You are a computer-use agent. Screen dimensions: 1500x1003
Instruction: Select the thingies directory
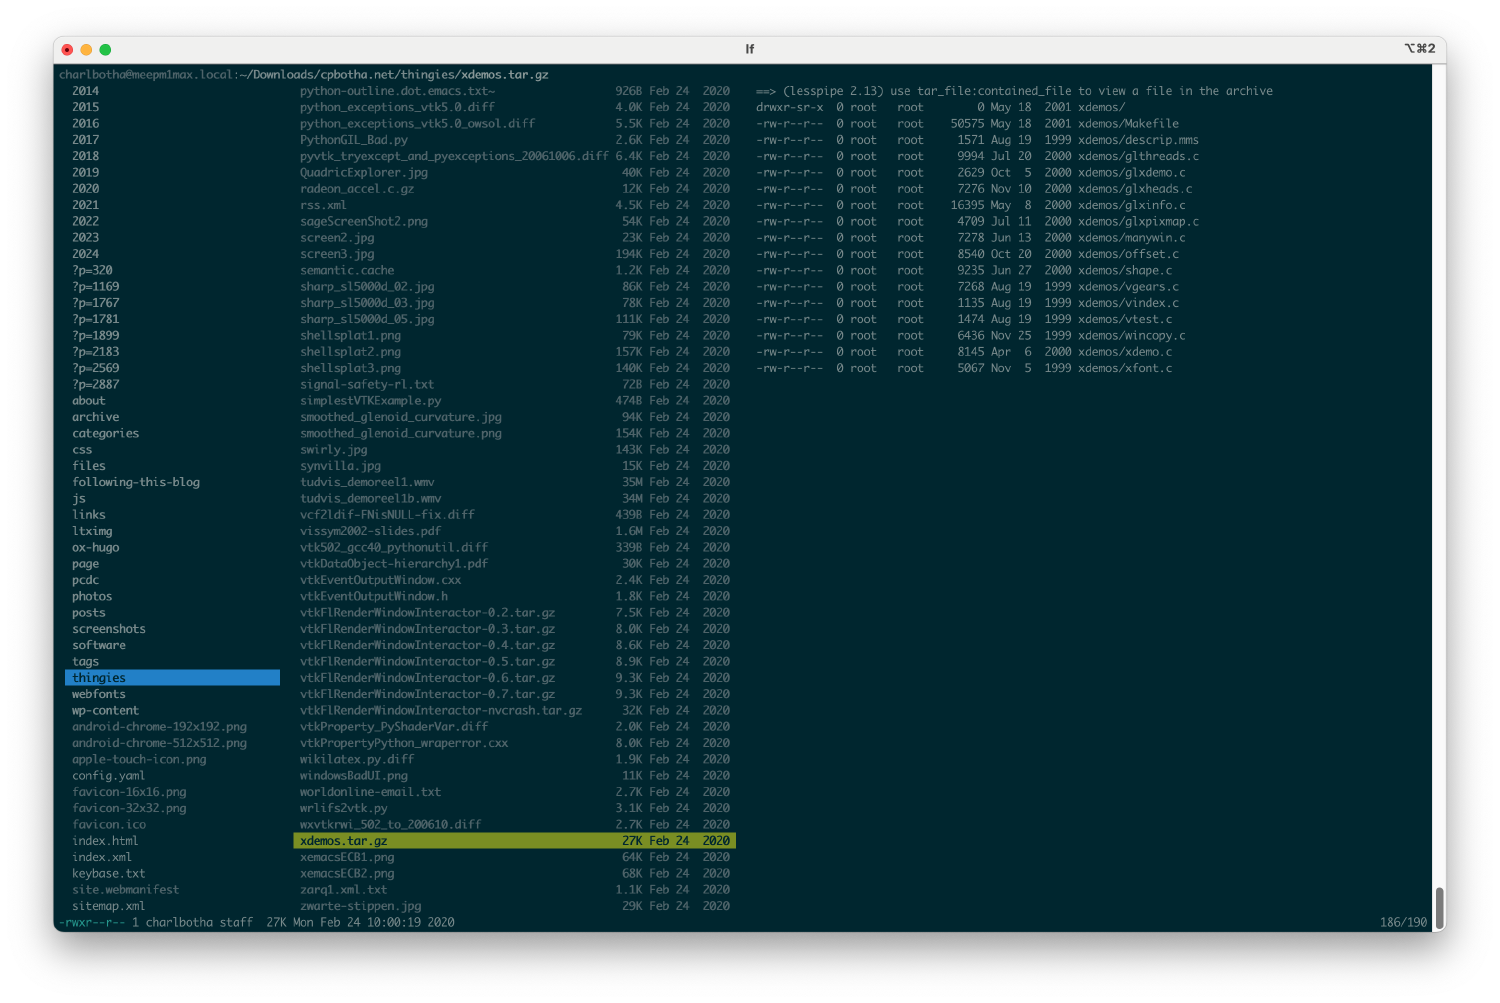tap(100, 677)
